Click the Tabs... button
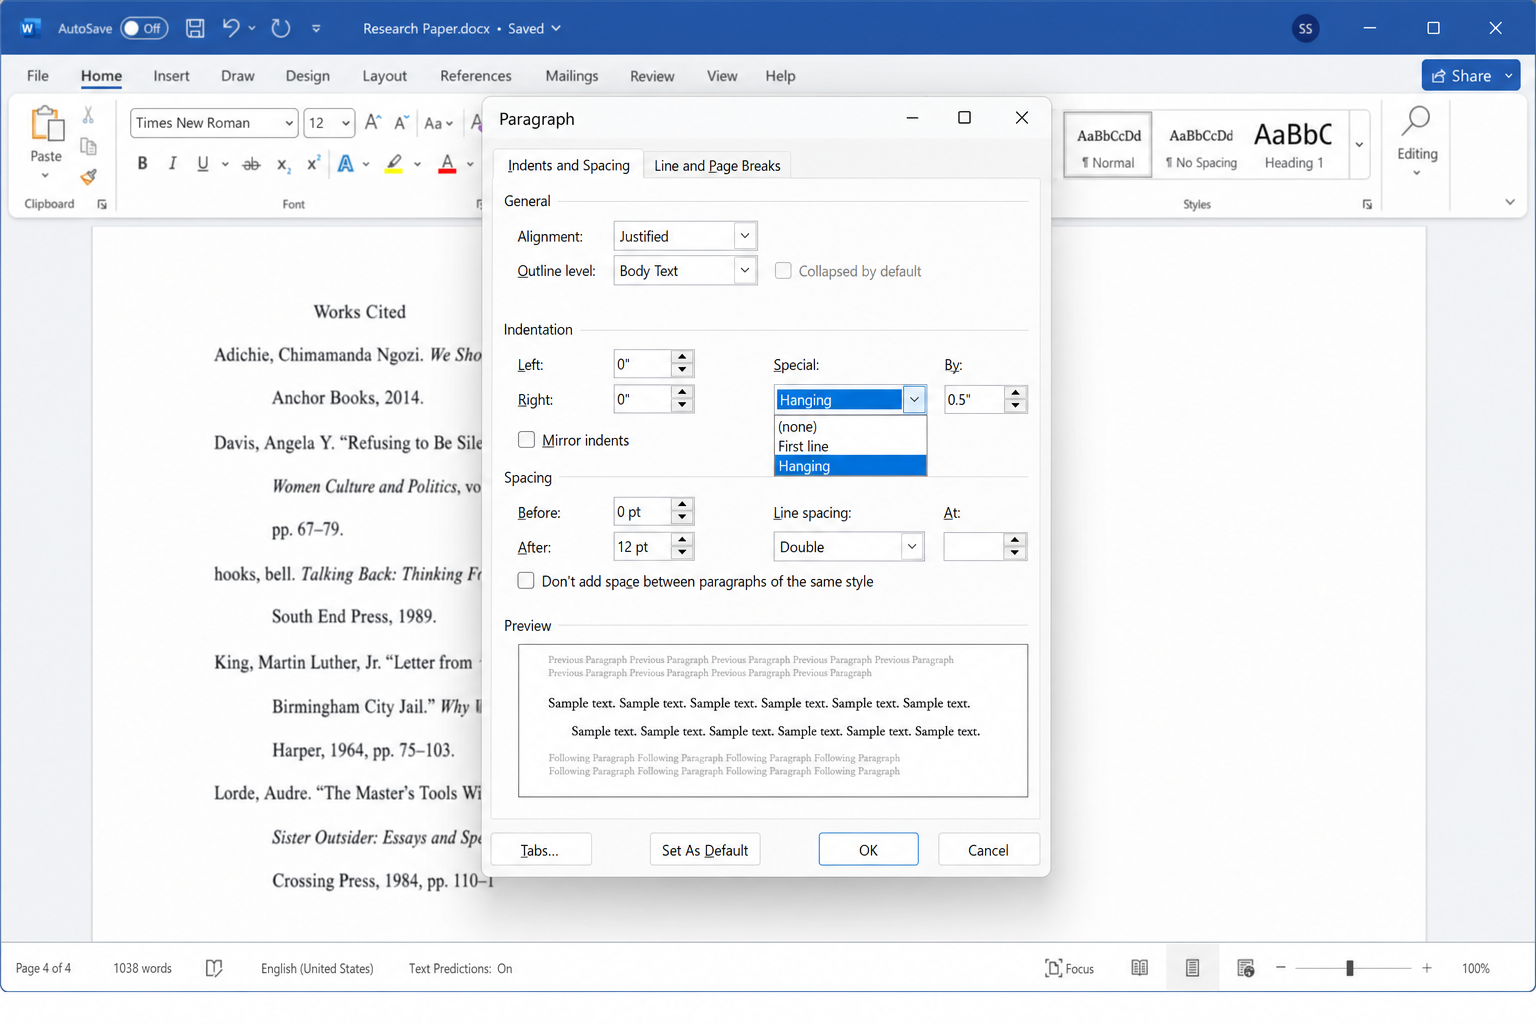The height and width of the screenshot is (1024, 1536). [x=541, y=850]
